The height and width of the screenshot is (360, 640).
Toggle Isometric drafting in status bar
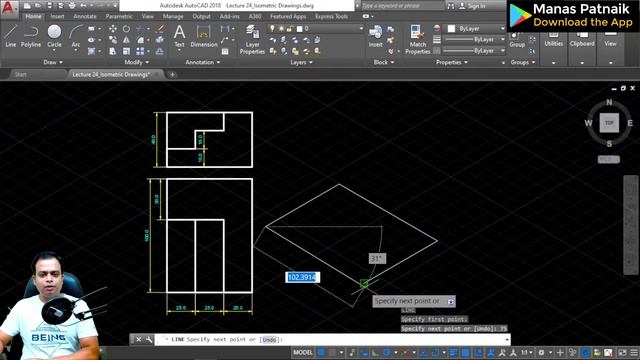405,352
